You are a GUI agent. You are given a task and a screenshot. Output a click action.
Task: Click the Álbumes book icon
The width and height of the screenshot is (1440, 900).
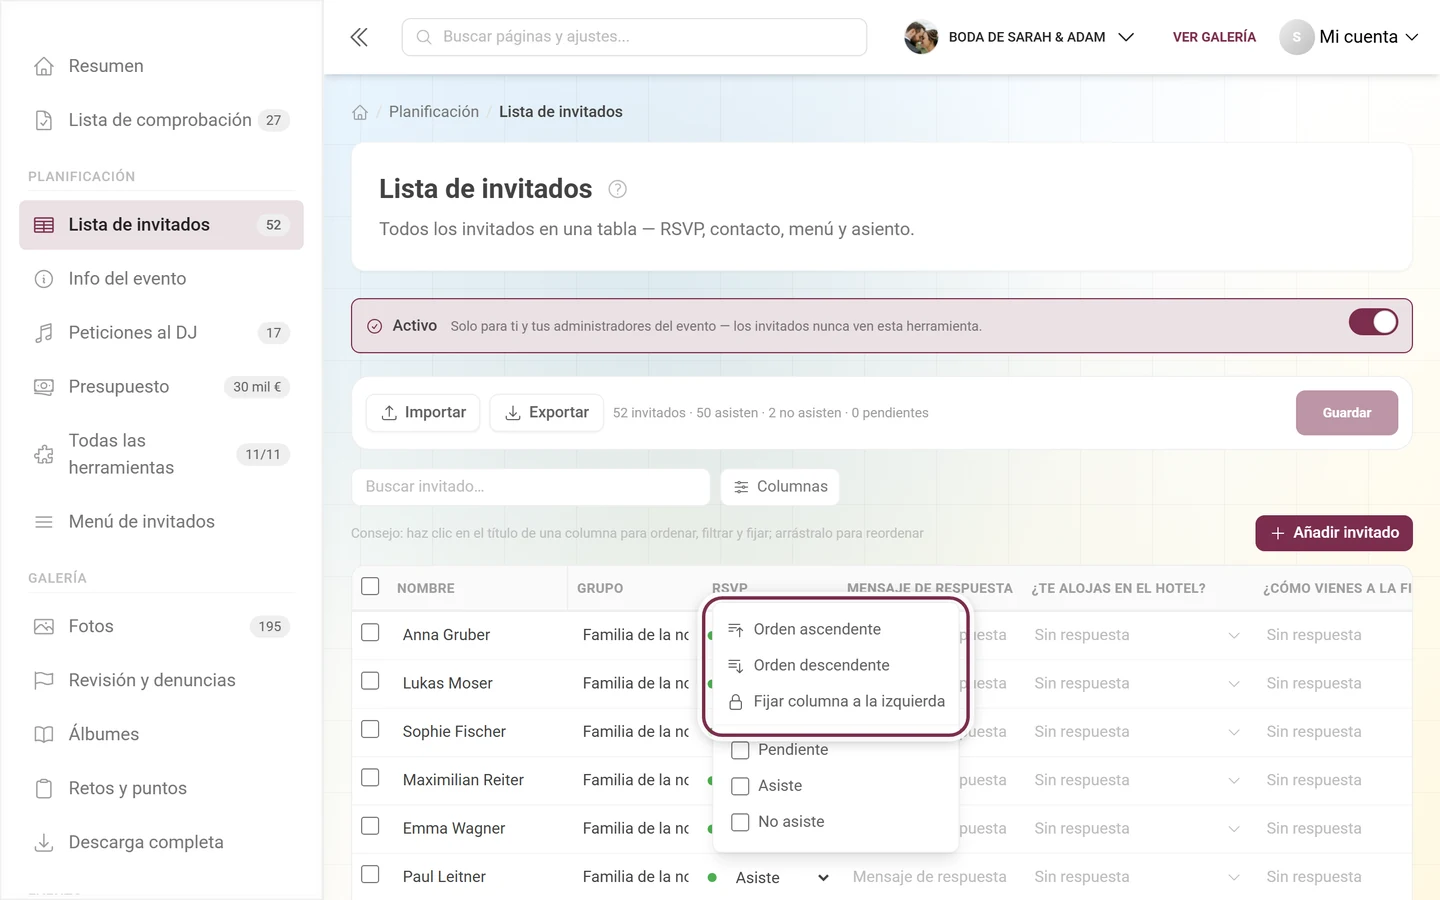44,735
